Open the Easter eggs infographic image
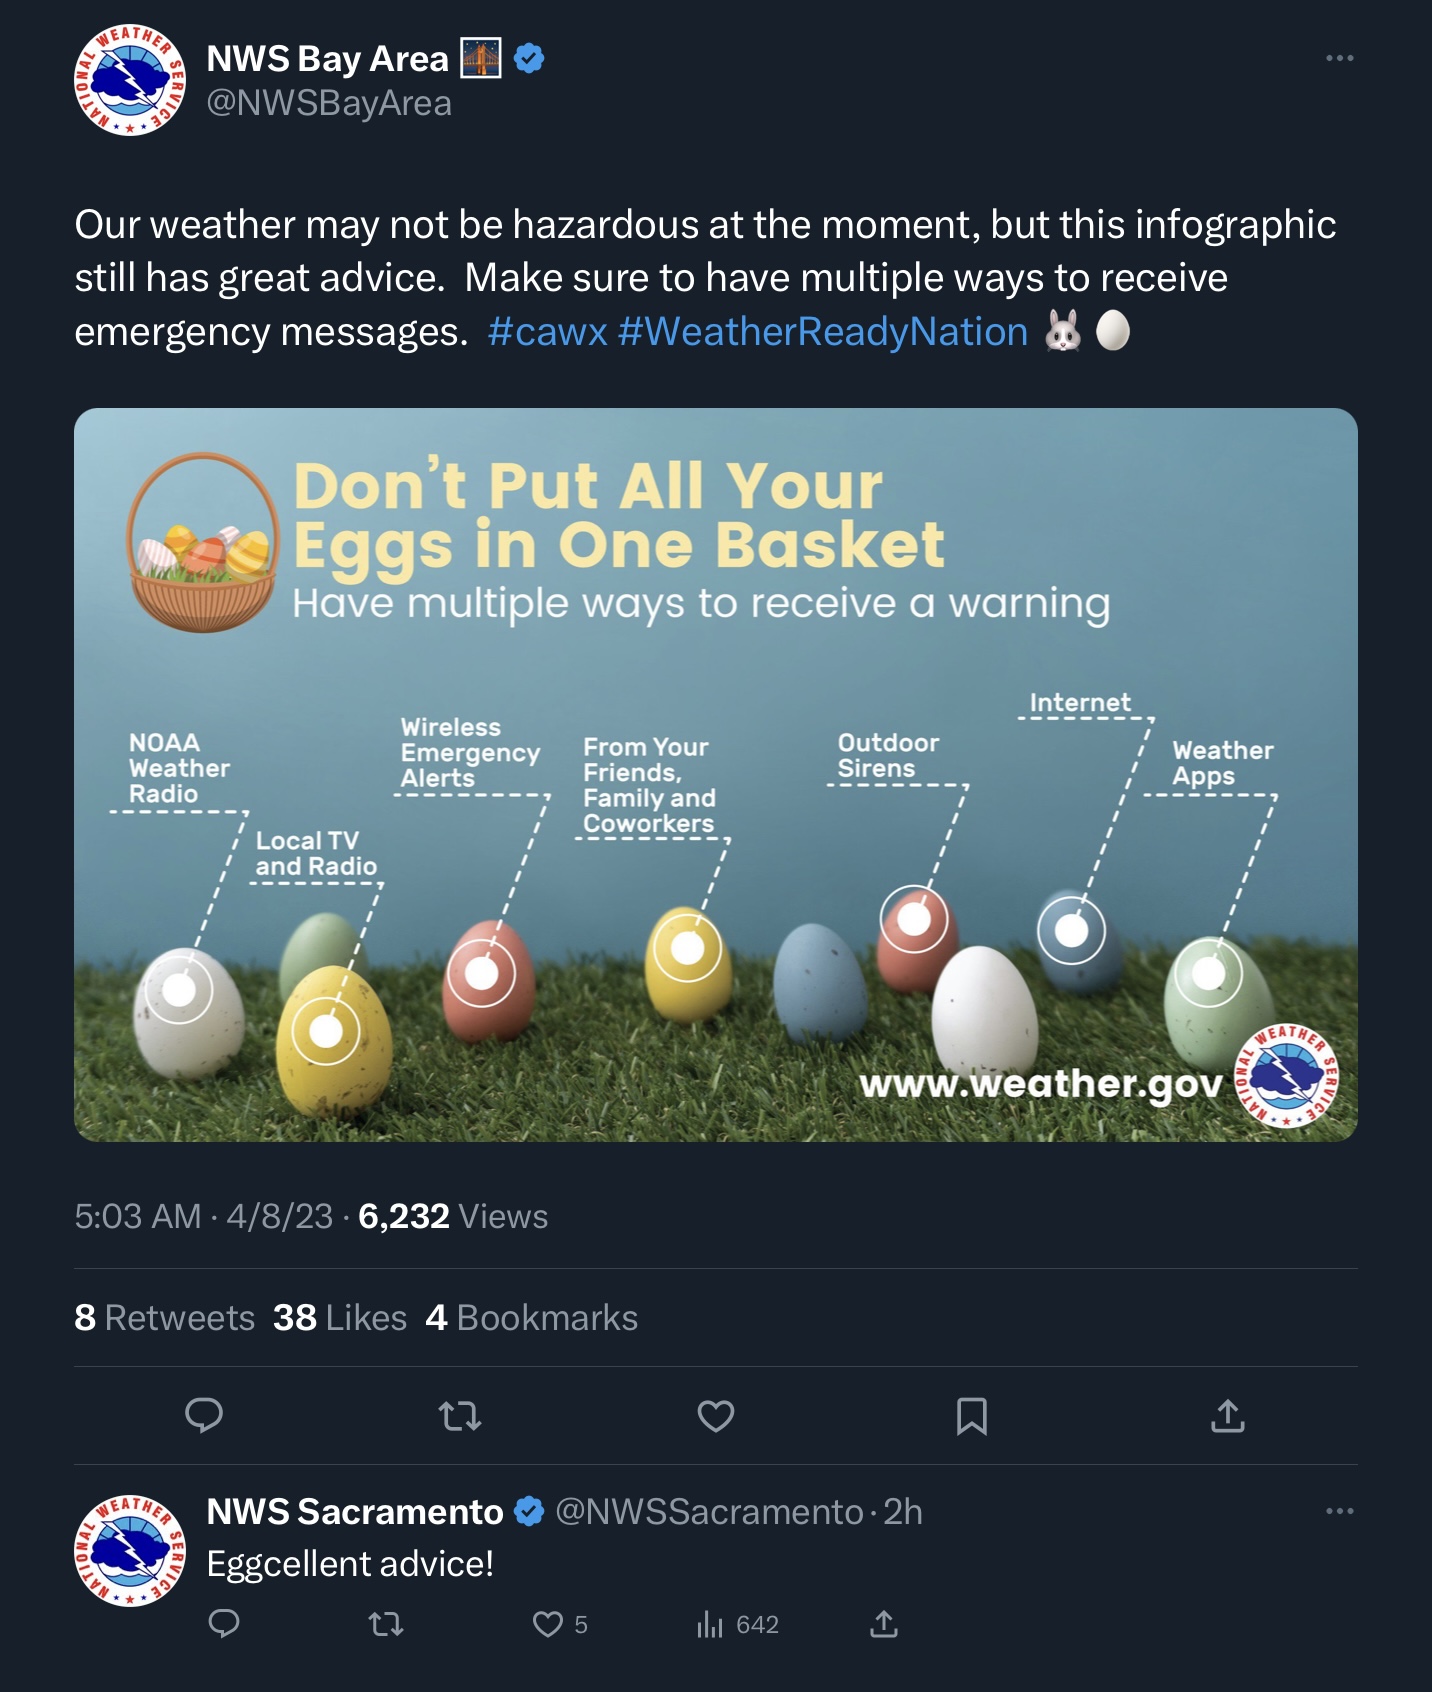Screen dimensions: 1432x1692 coord(716,775)
